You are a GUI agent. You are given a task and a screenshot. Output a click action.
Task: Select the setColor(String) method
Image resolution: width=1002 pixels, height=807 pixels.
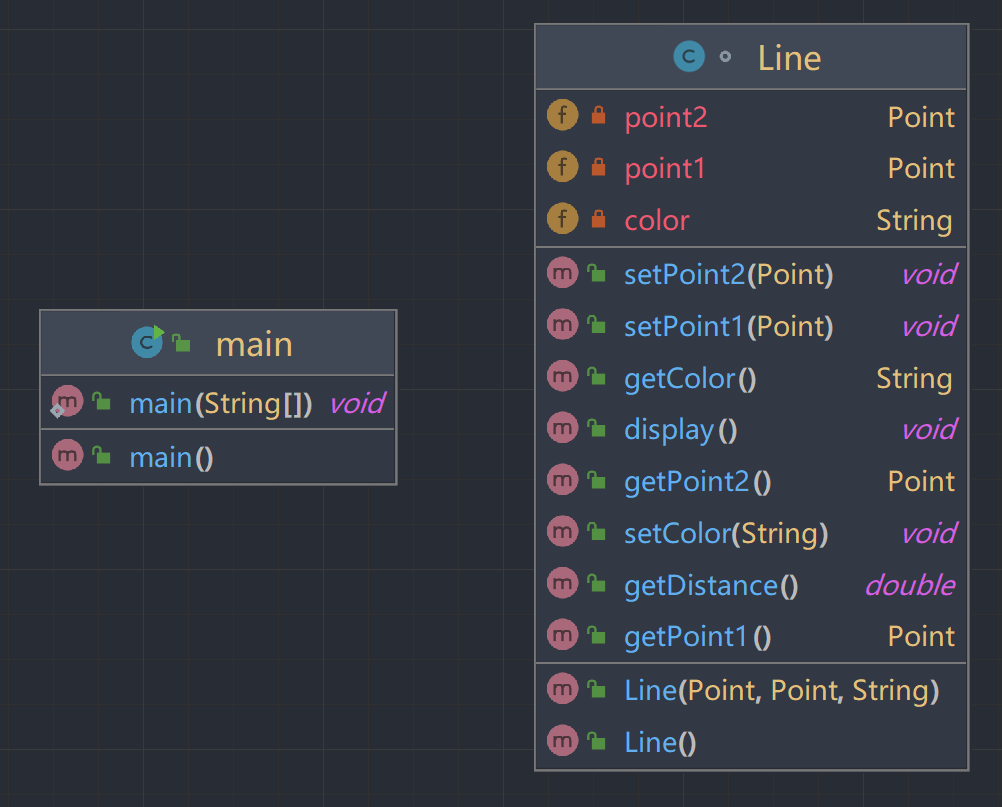pos(726,533)
